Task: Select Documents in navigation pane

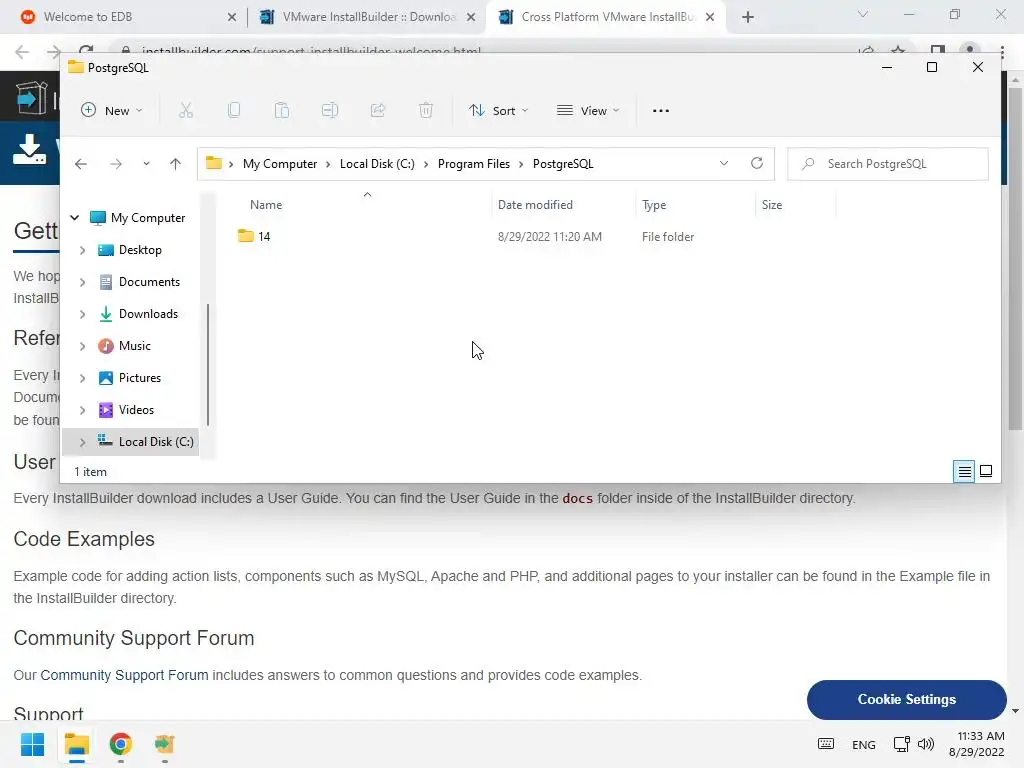Action: [149, 282]
